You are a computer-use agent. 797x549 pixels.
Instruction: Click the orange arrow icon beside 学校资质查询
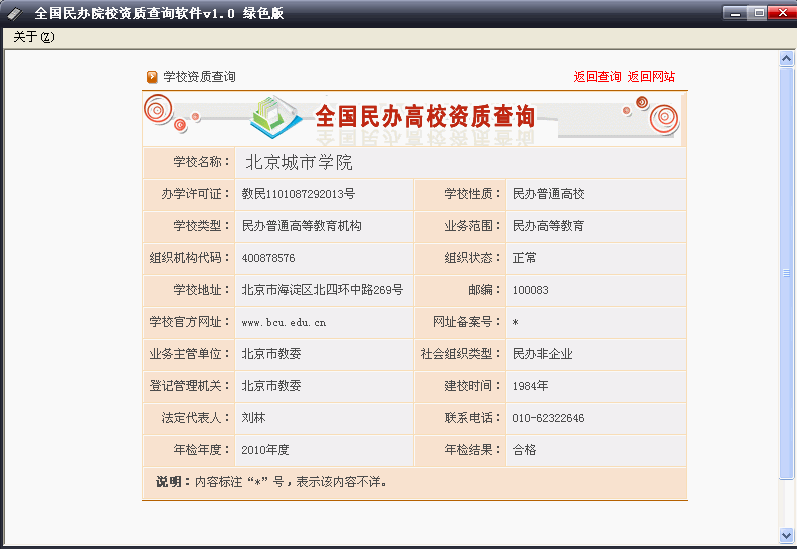152,77
